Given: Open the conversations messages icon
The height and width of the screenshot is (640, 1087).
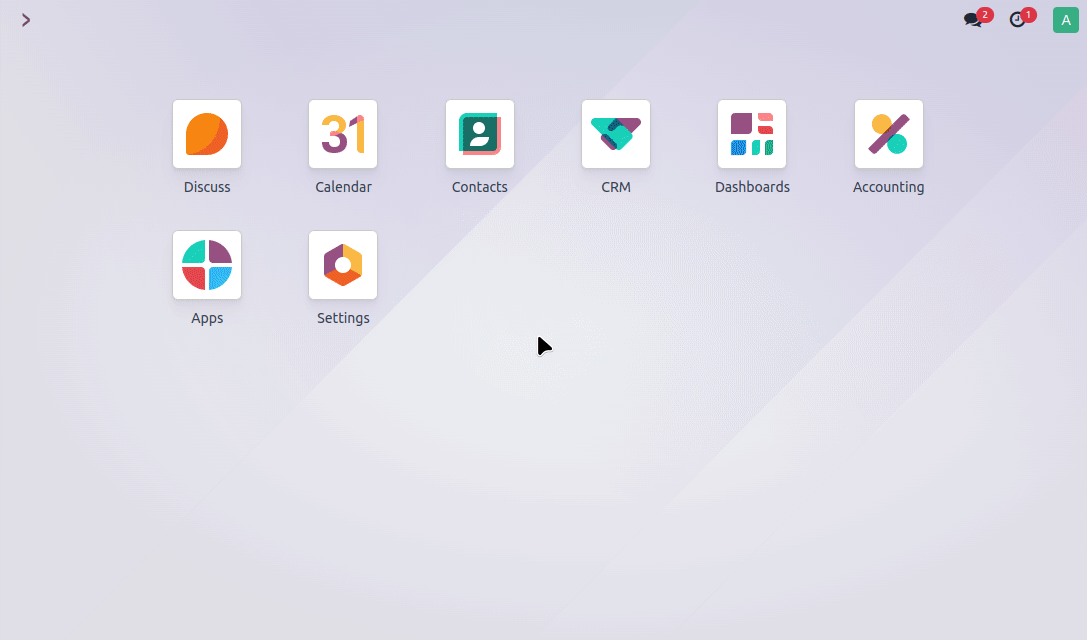Looking at the screenshot, I should click(972, 20).
